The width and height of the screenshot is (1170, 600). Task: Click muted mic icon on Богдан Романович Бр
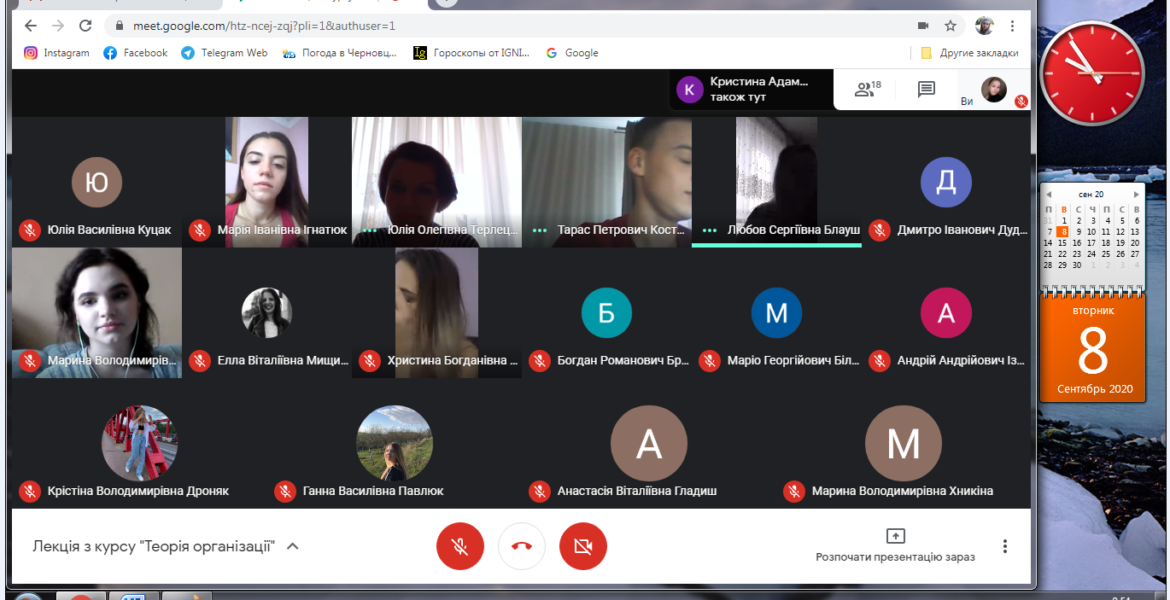(539, 360)
